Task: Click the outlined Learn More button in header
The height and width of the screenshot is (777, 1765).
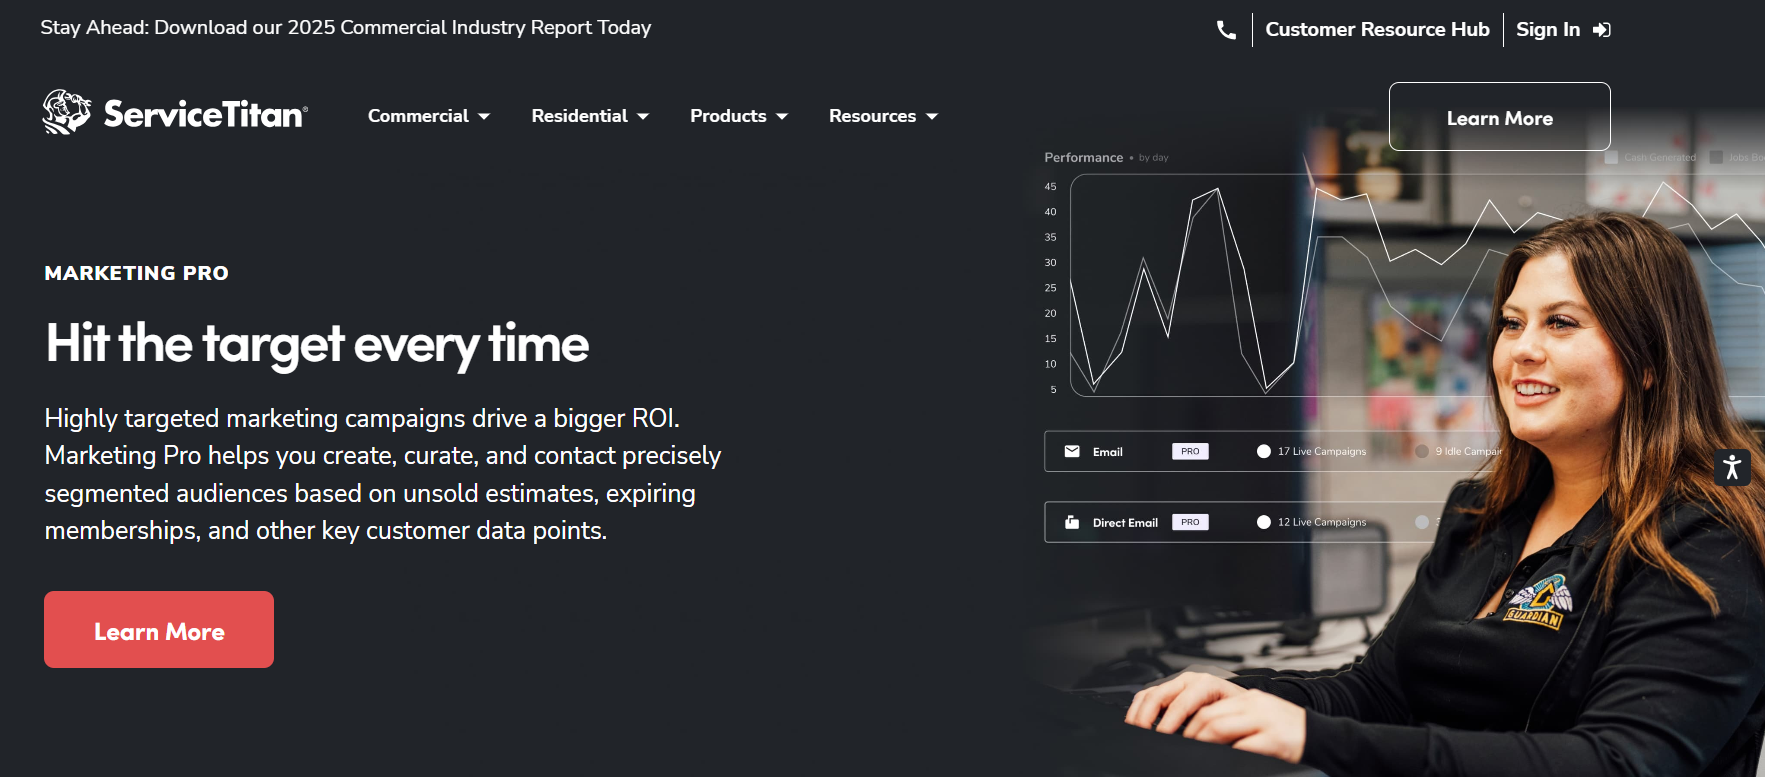Action: coord(1499,117)
